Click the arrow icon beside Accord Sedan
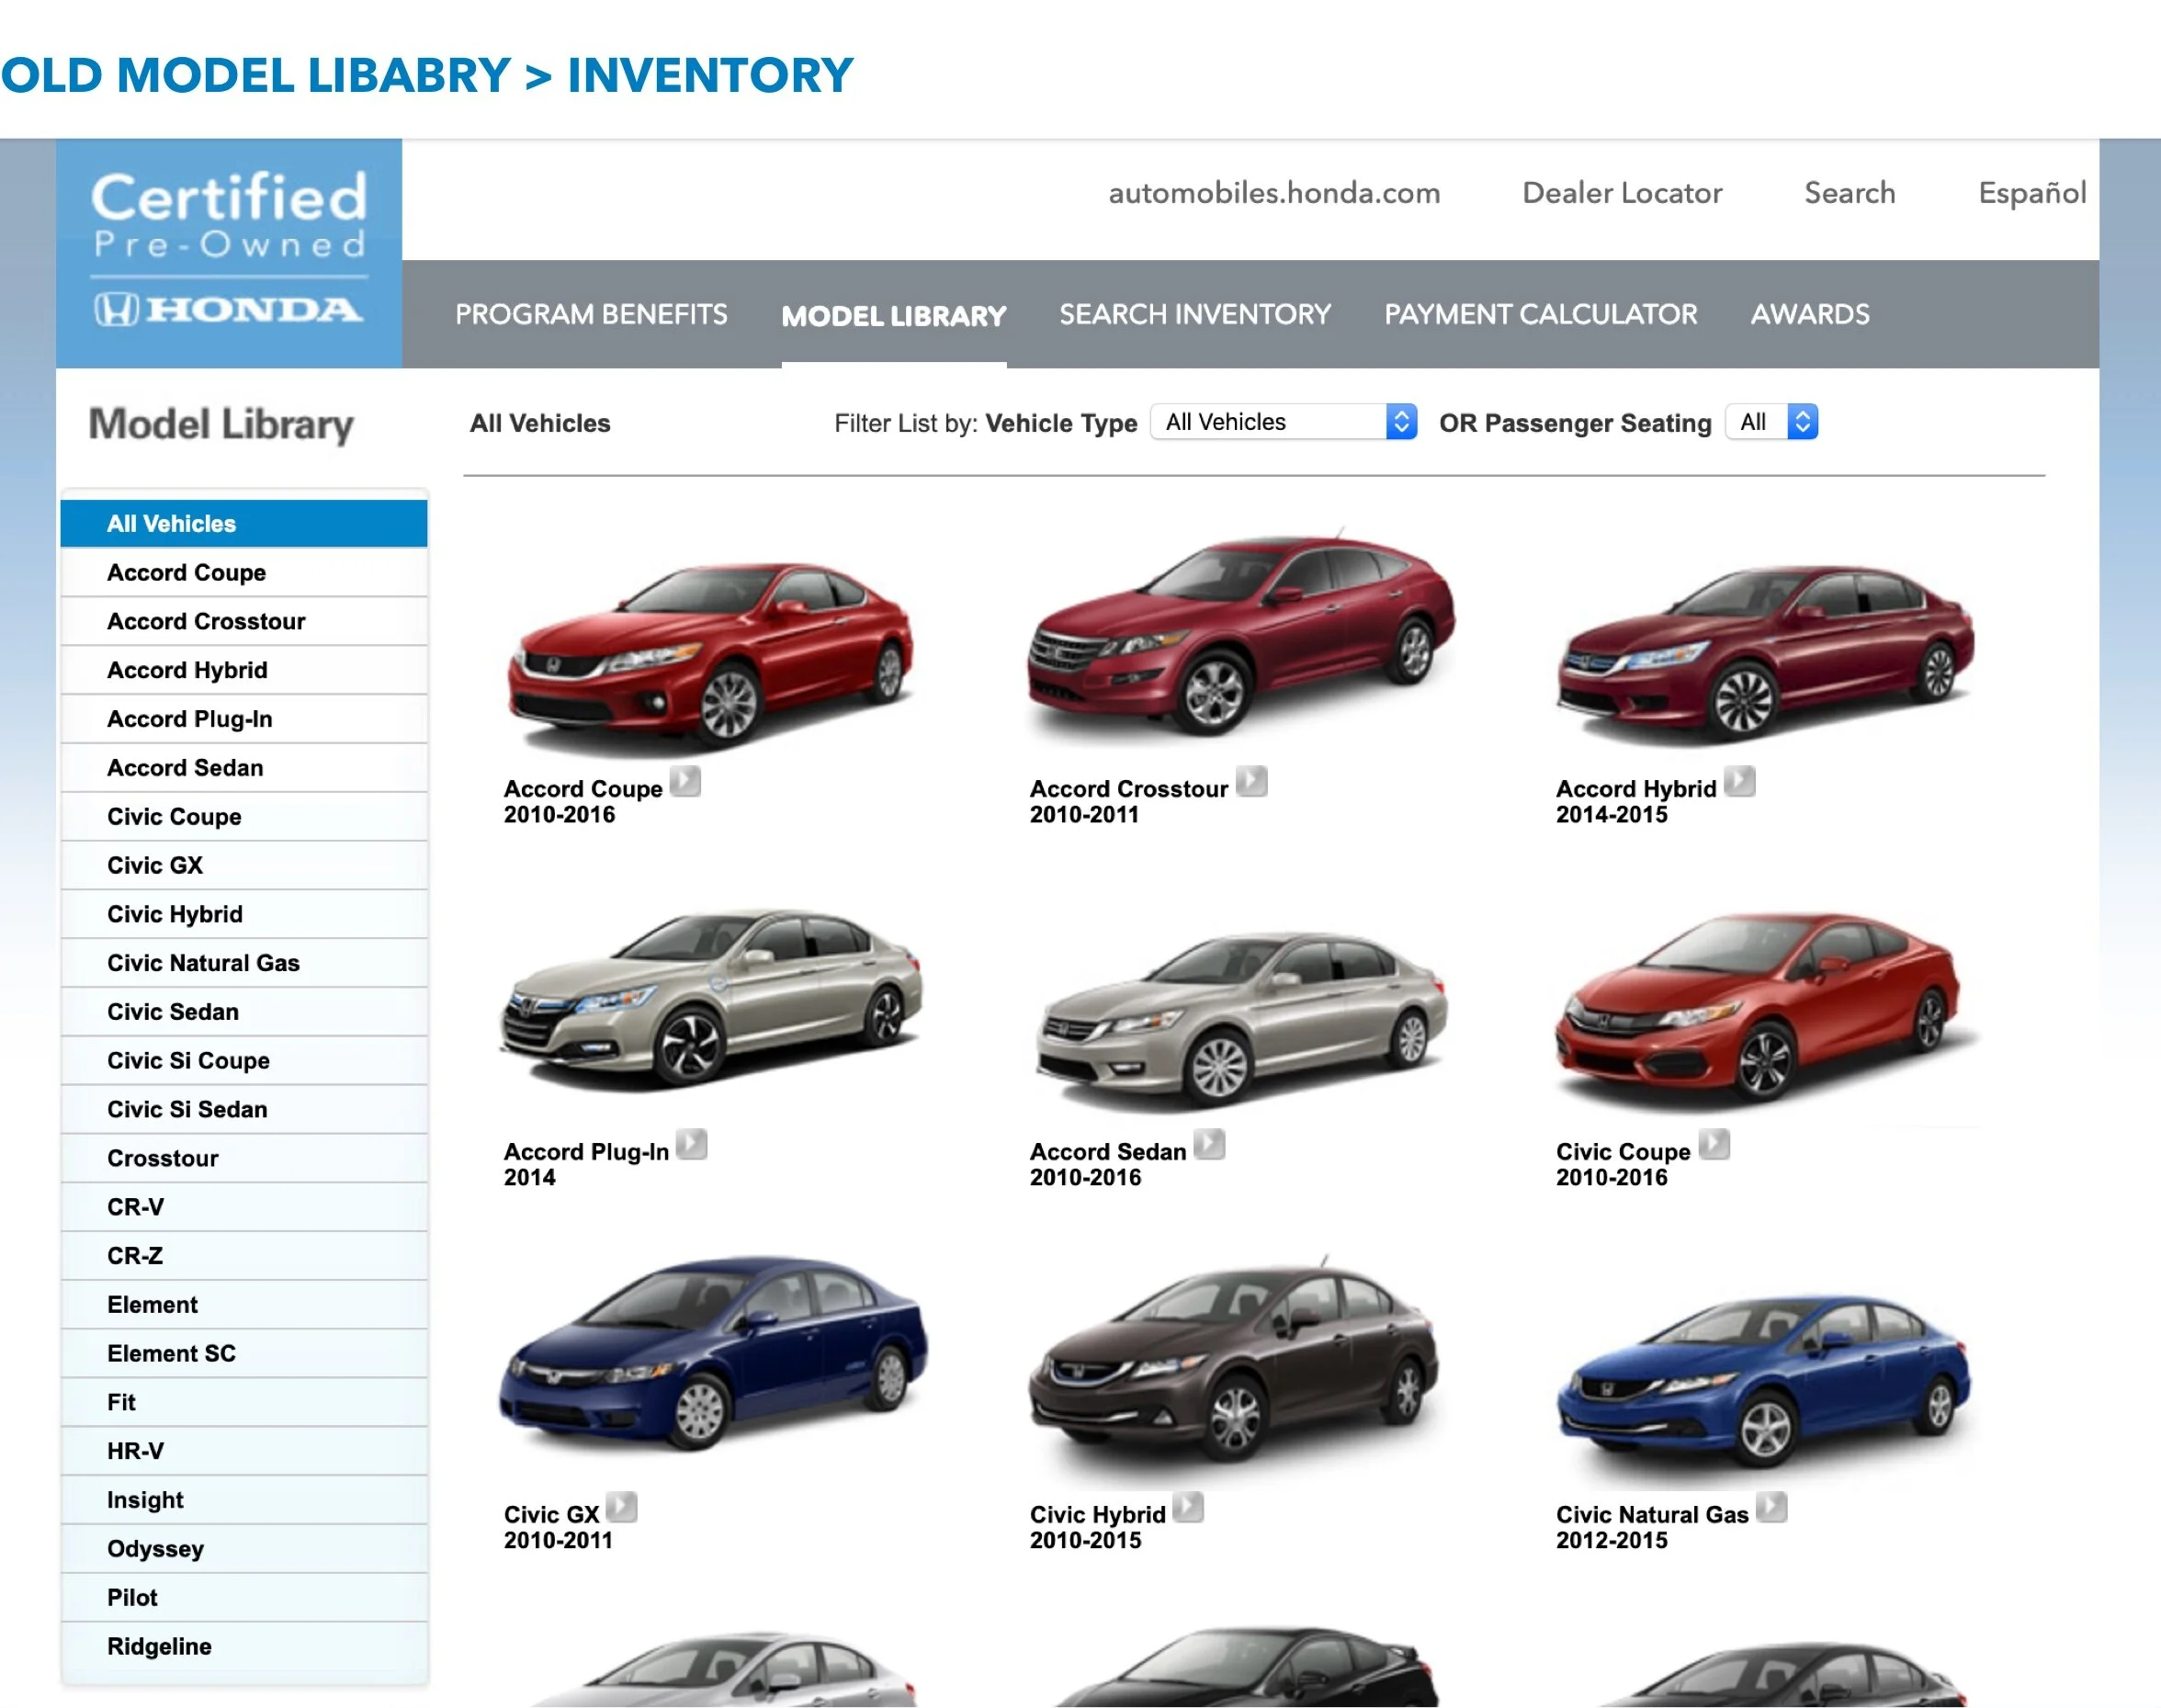This screenshot has width=2161, height=1708. (x=1210, y=1145)
